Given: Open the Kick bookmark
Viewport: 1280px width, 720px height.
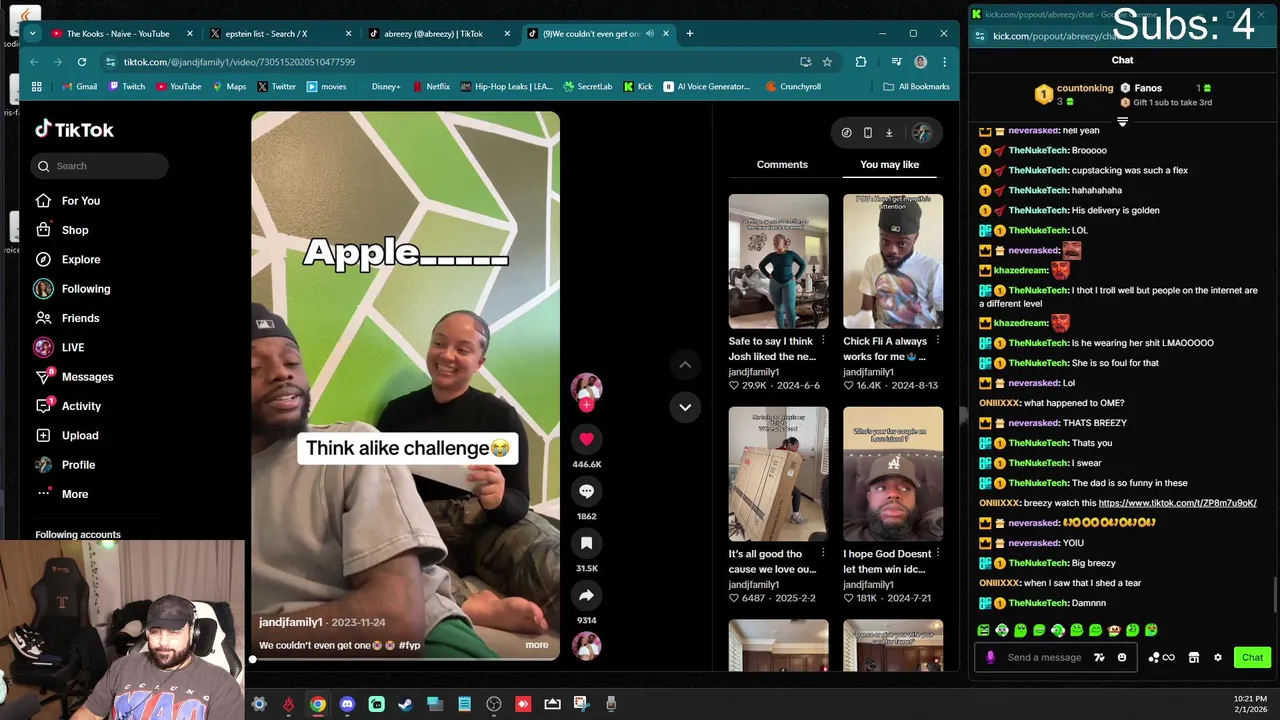Looking at the screenshot, I should click(637, 87).
